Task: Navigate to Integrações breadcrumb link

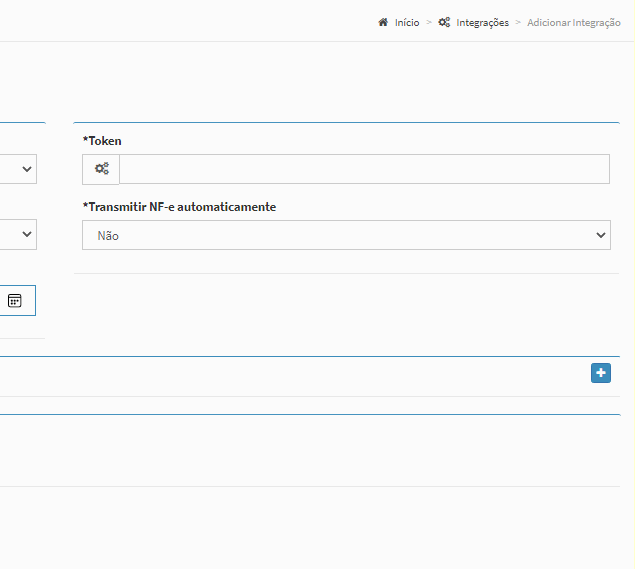Action: tap(482, 22)
